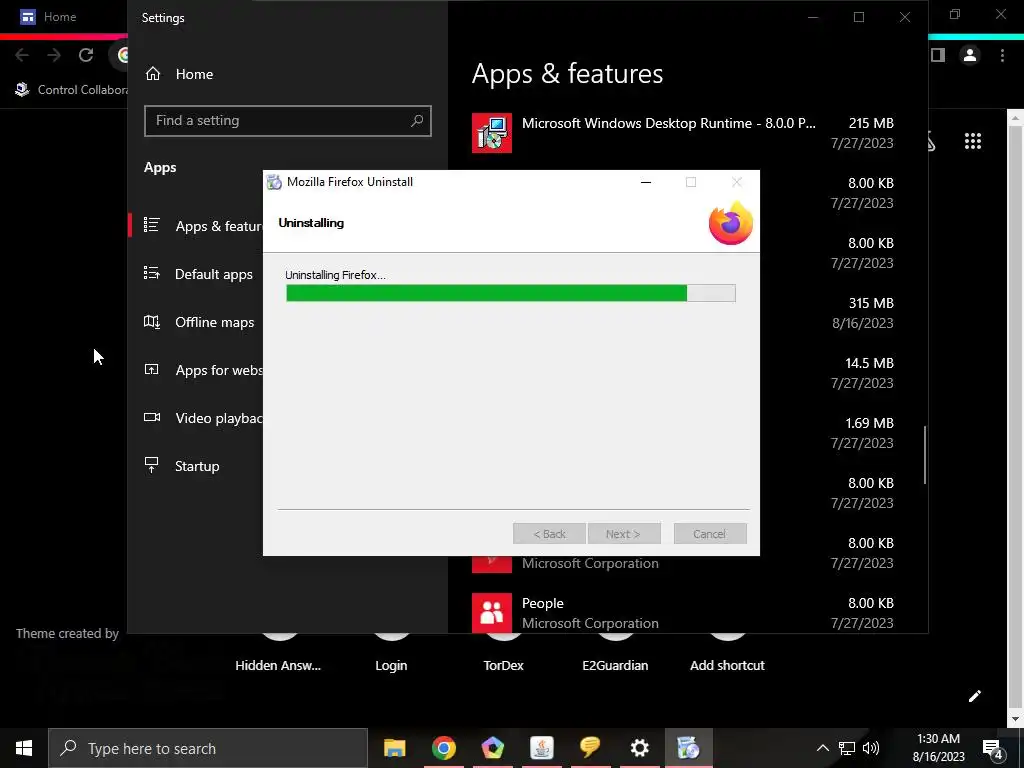Open the yellow chat bubble taskbar app
The height and width of the screenshot is (768, 1024).
tap(590, 748)
